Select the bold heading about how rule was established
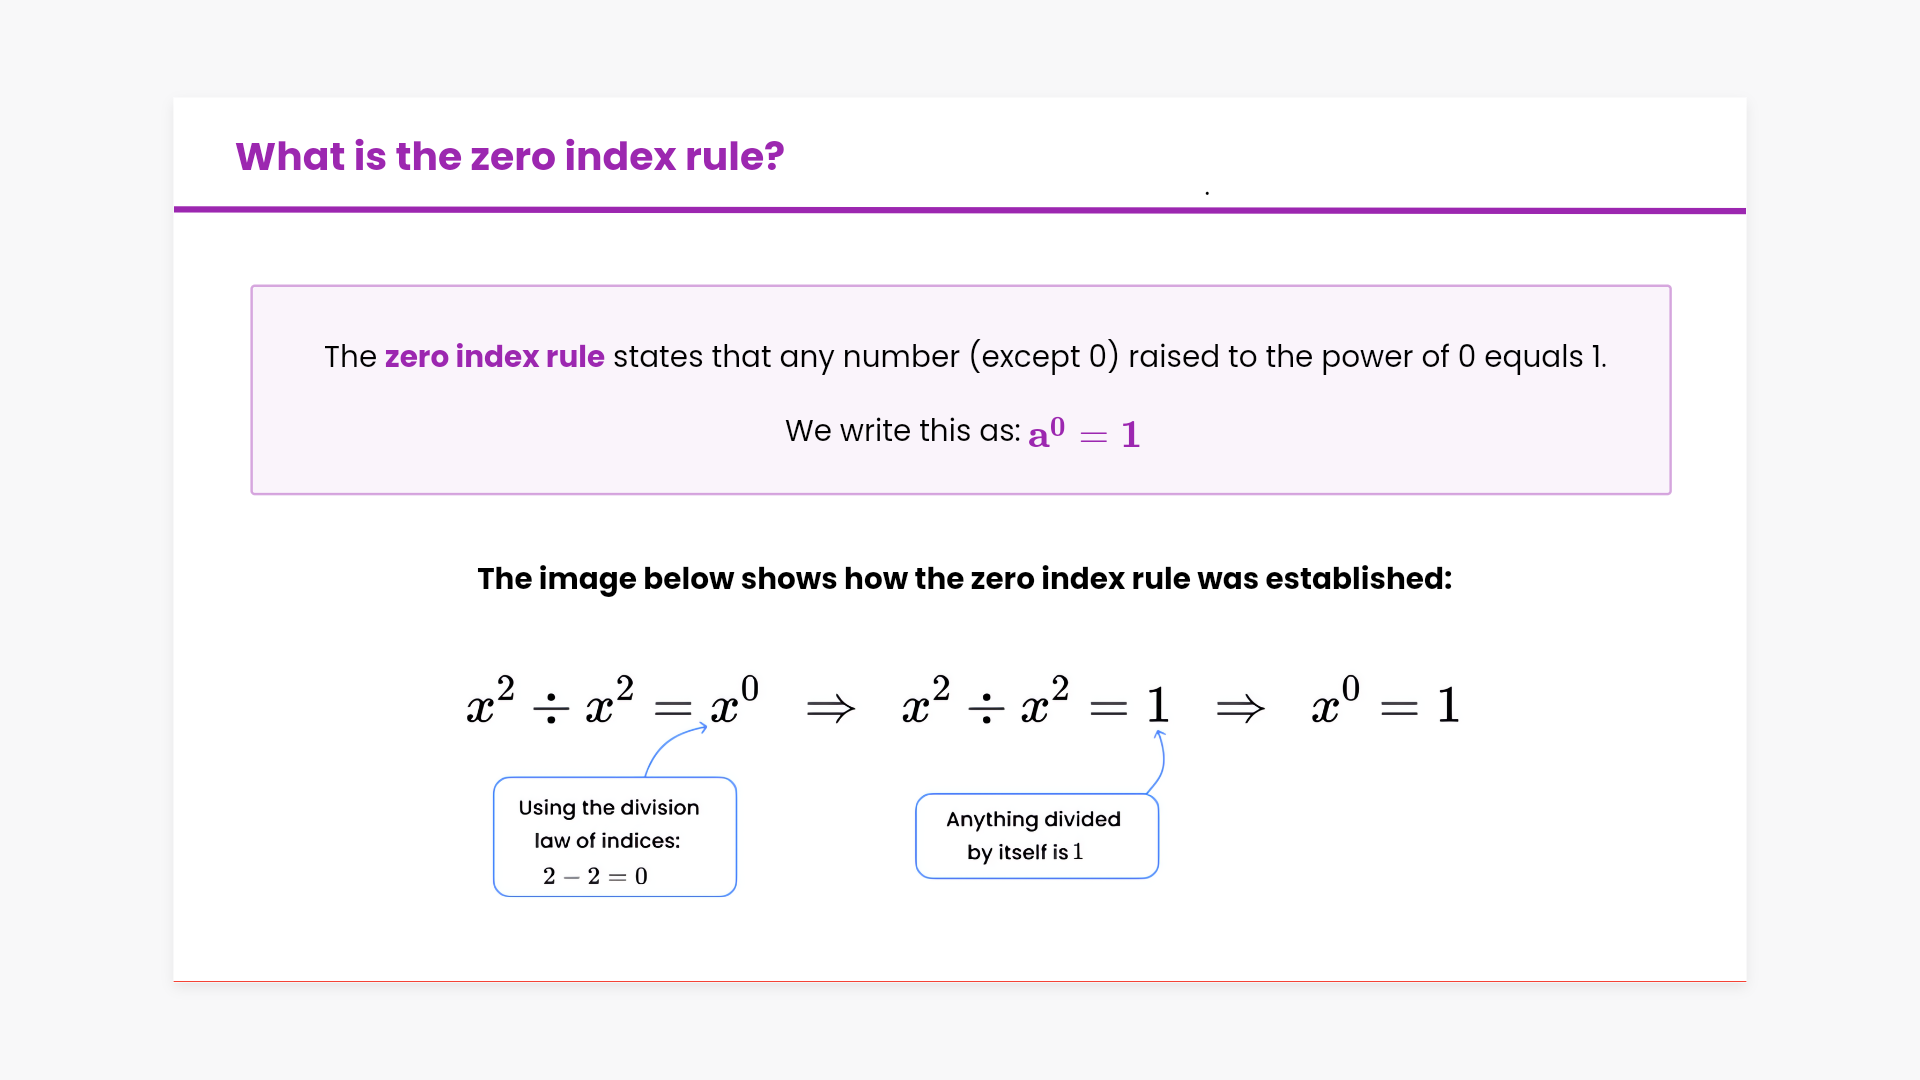The image size is (1920, 1080). coord(964,579)
